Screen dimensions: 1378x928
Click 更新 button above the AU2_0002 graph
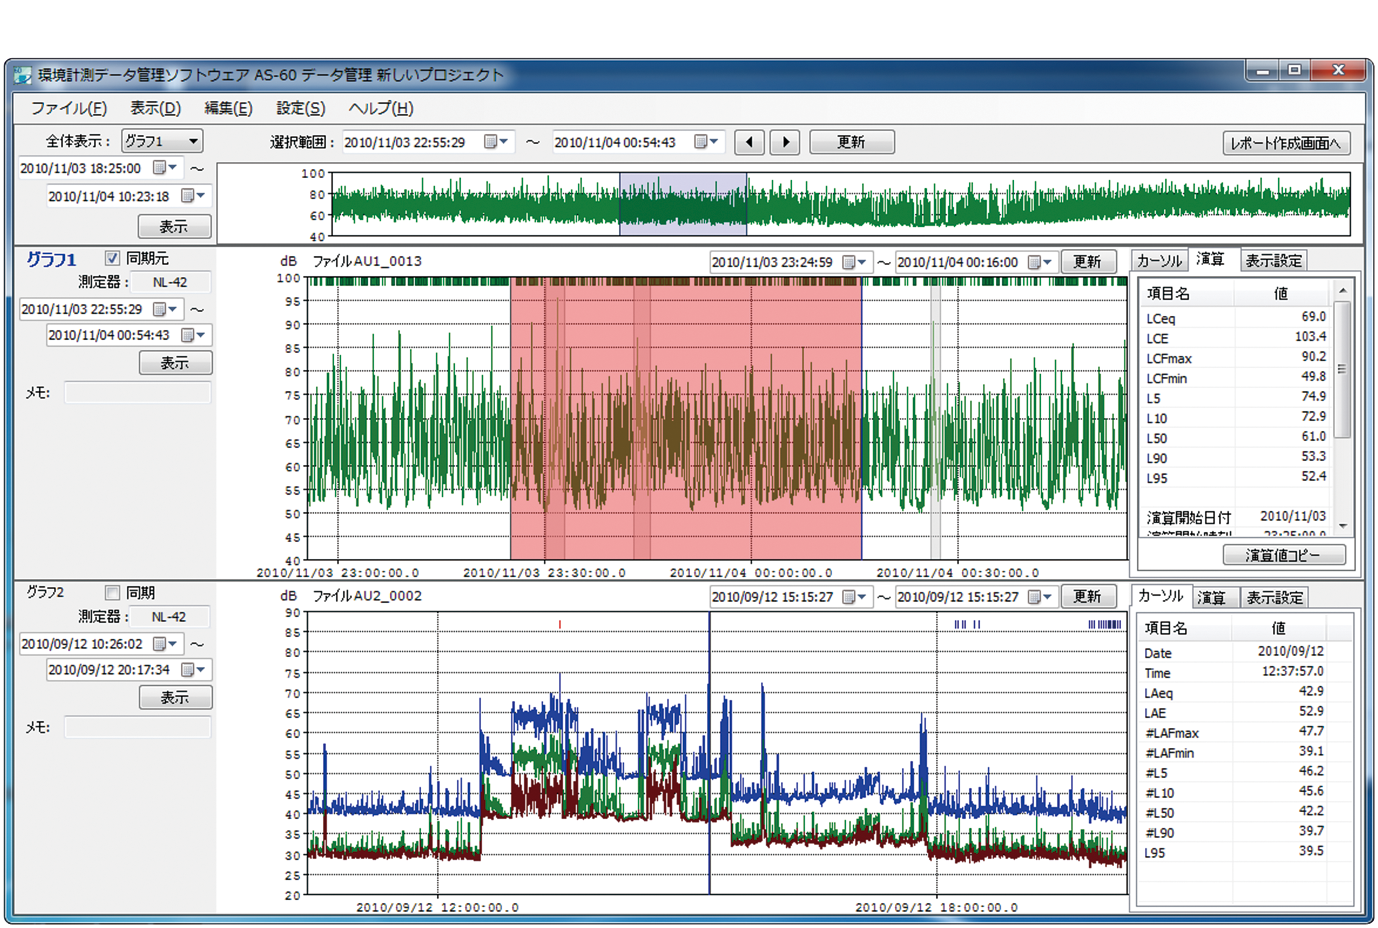[1088, 597]
